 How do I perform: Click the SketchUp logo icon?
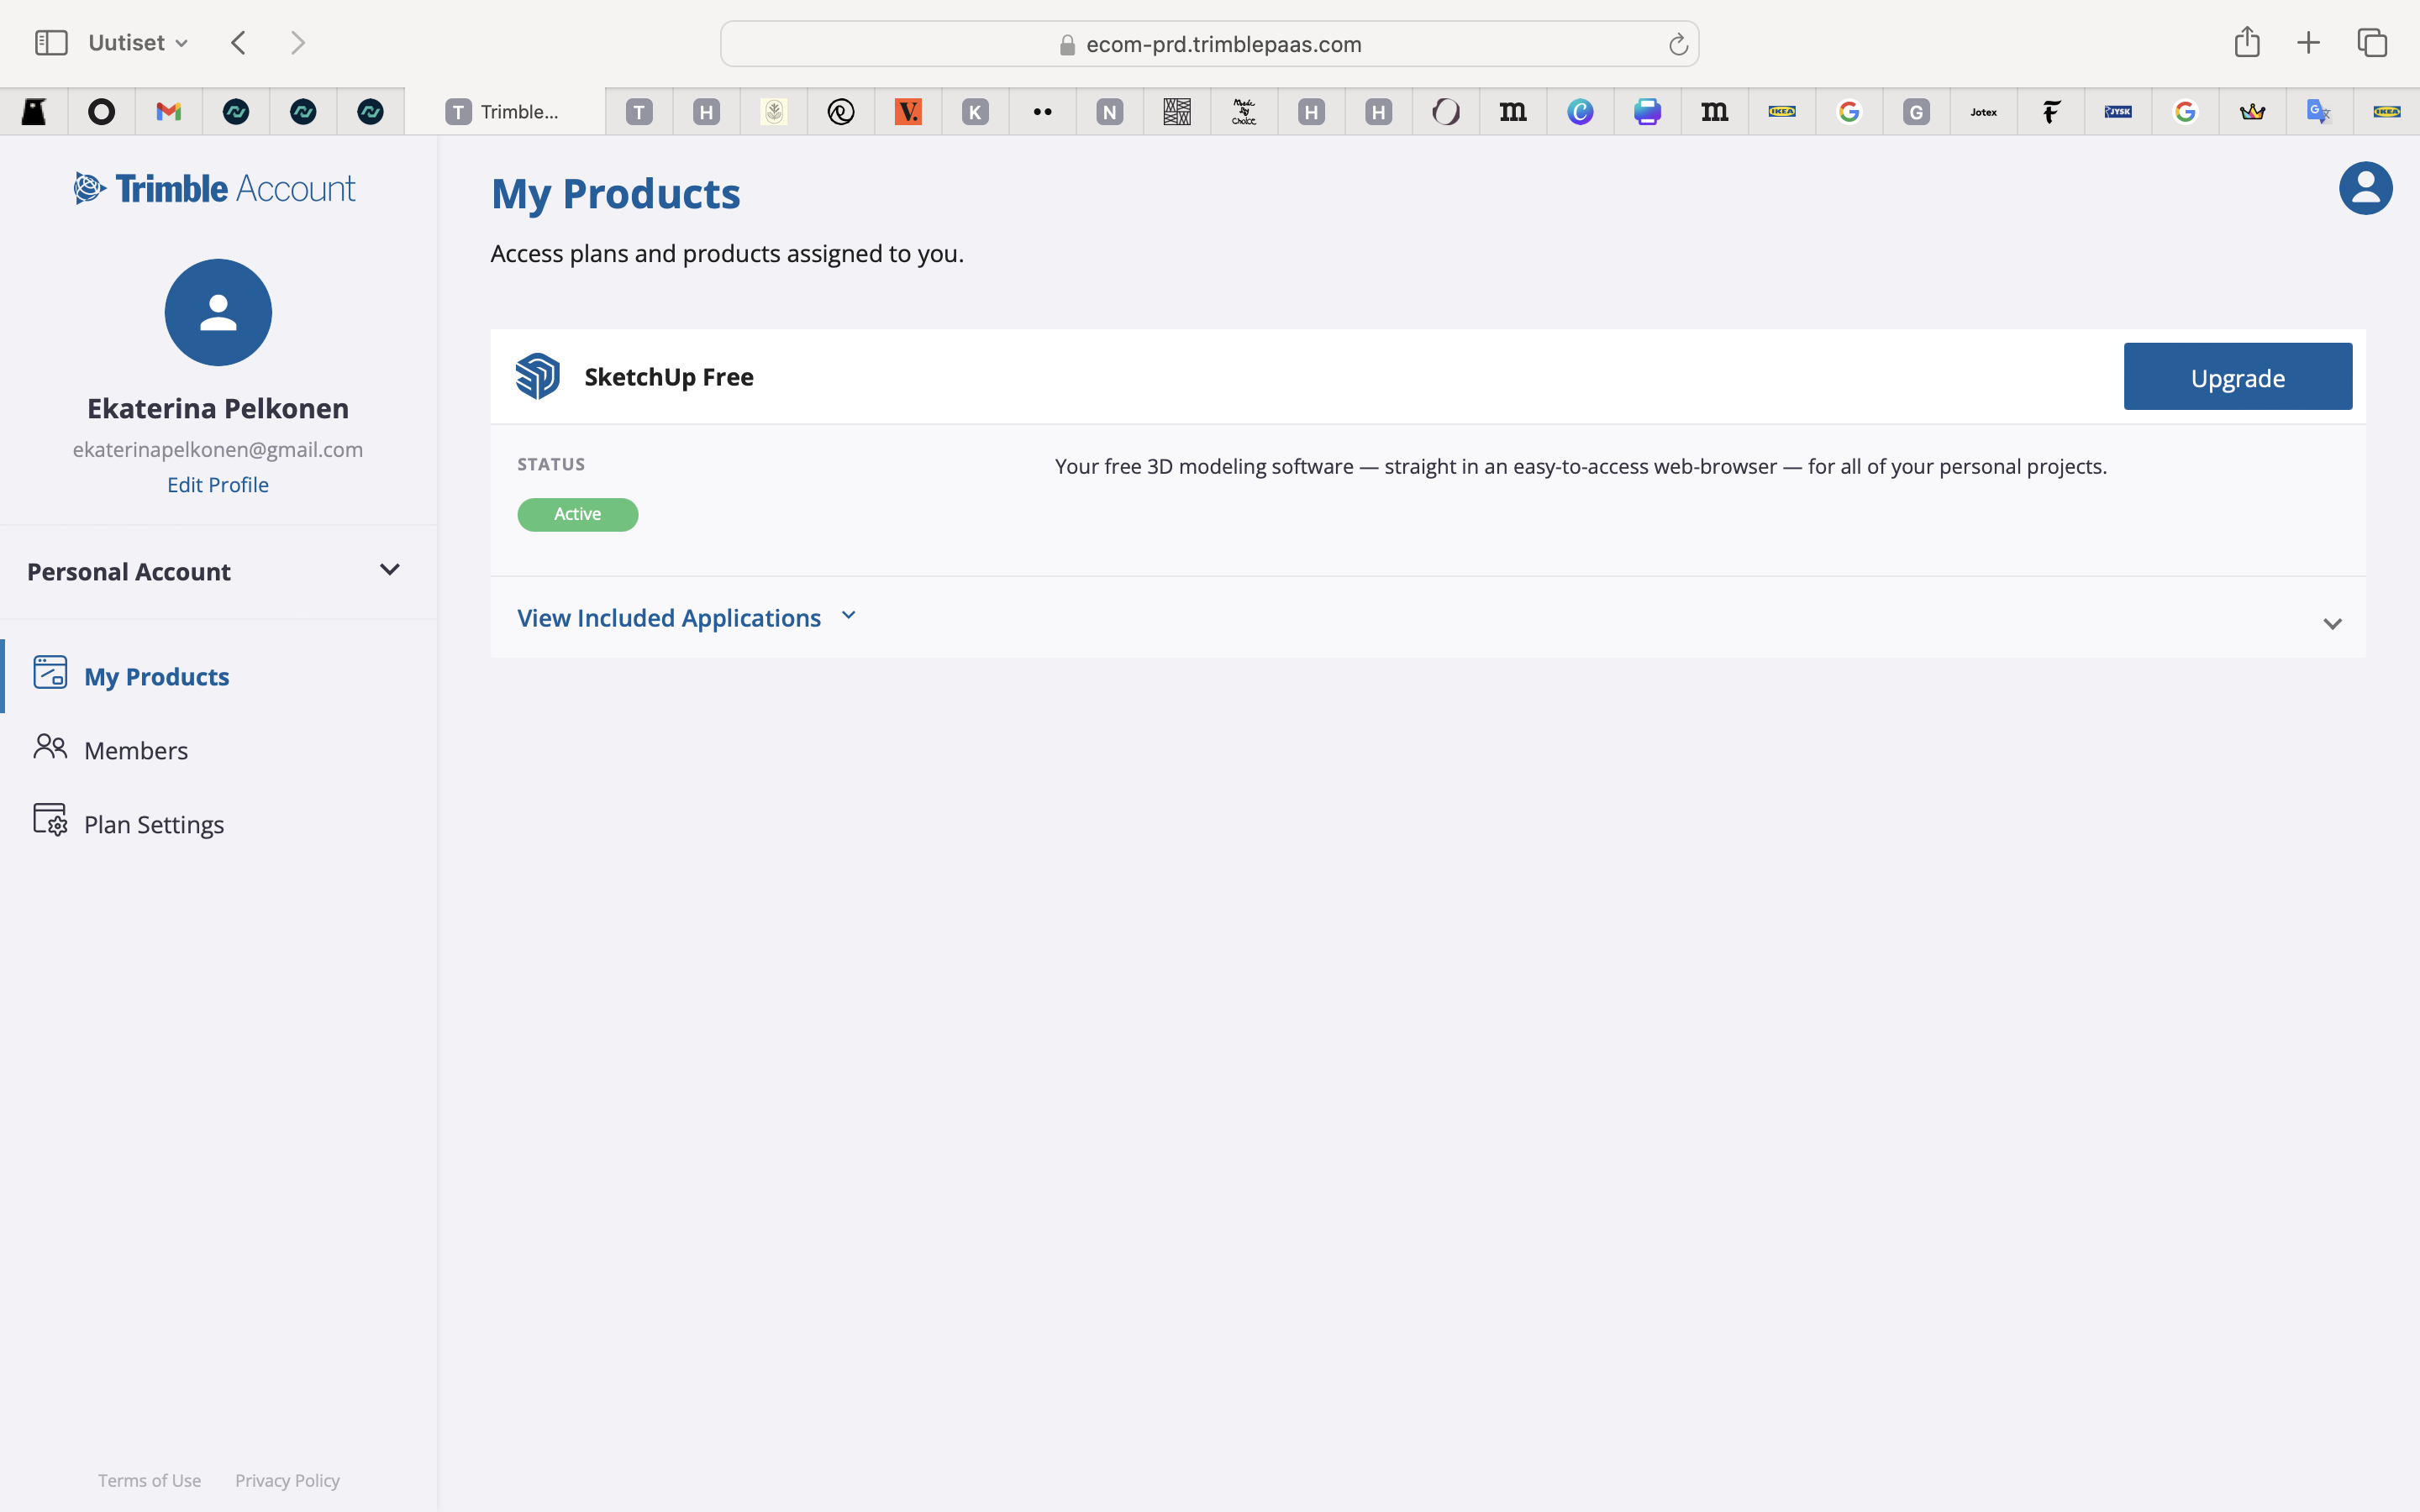(x=538, y=377)
